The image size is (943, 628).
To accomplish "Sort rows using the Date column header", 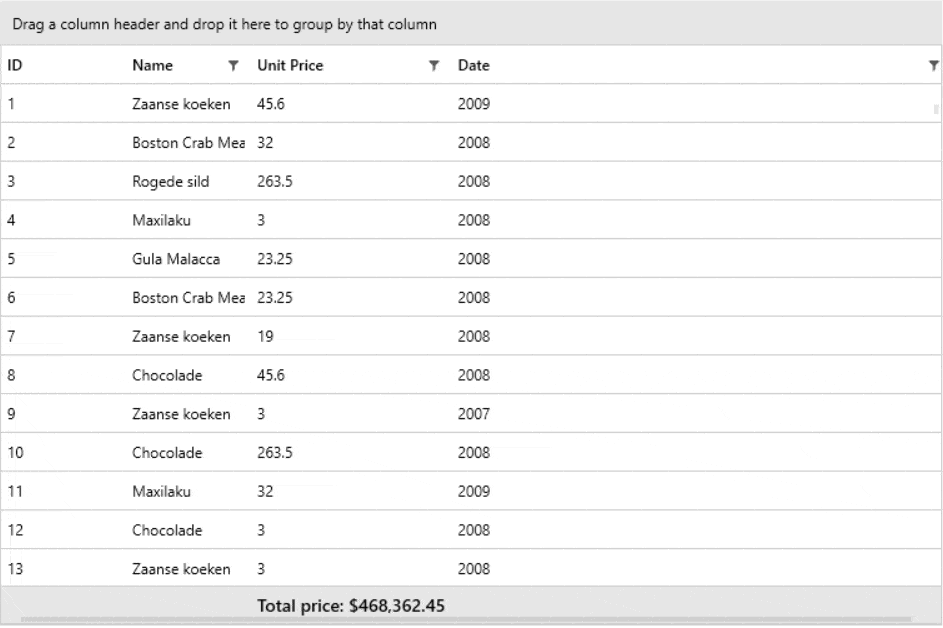I will pos(473,65).
